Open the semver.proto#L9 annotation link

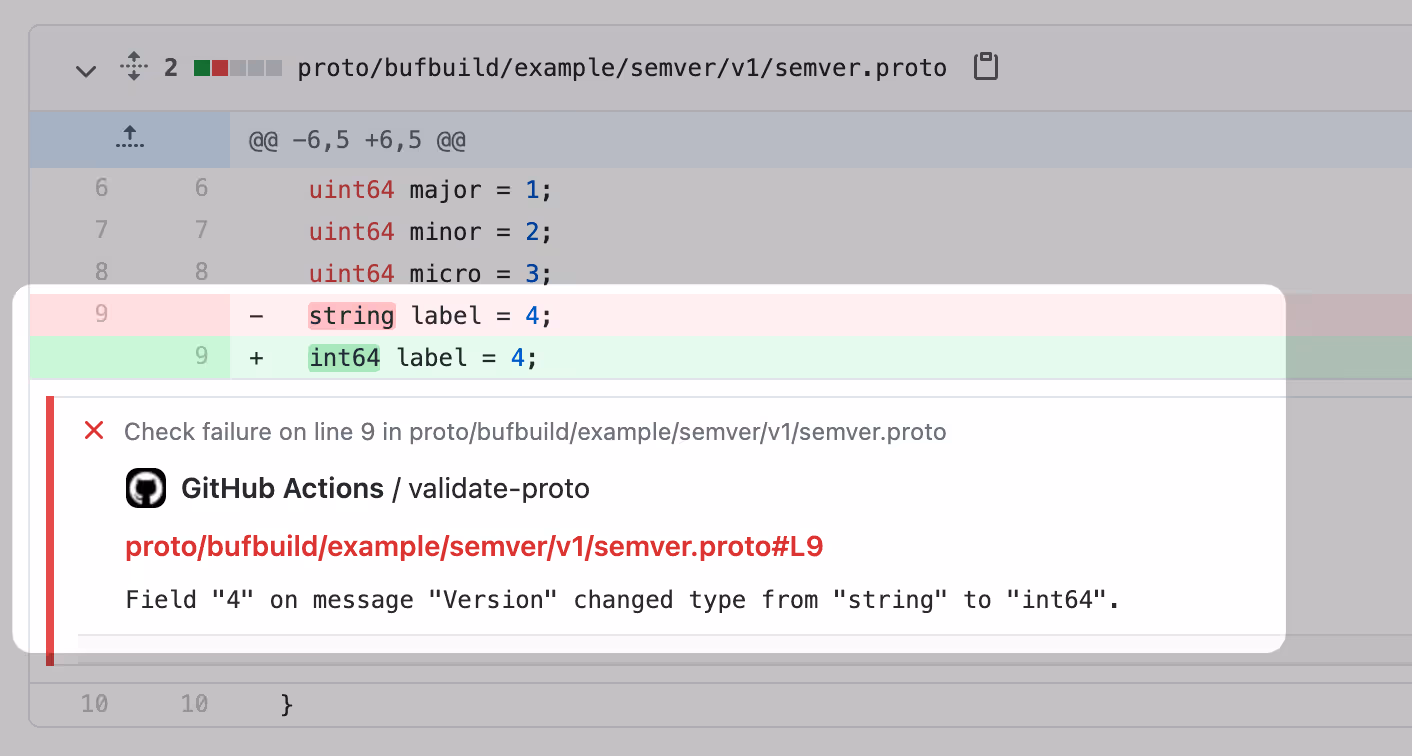tap(474, 547)
